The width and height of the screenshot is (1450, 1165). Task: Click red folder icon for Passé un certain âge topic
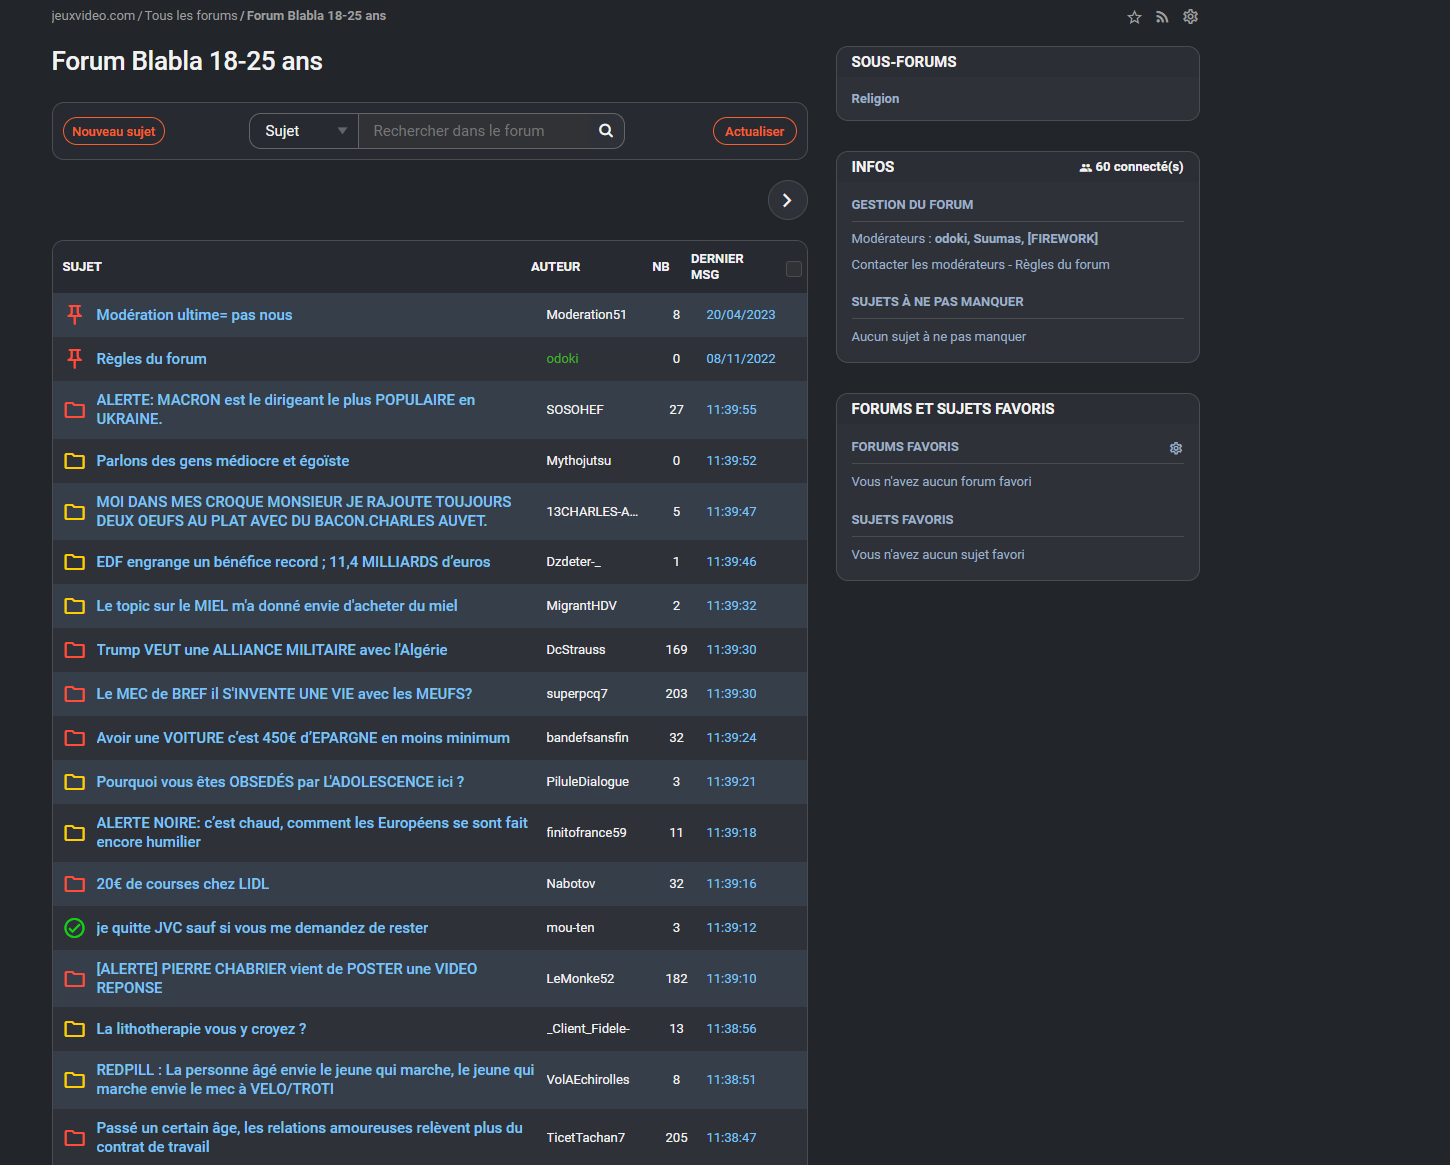coord(74,1138)
